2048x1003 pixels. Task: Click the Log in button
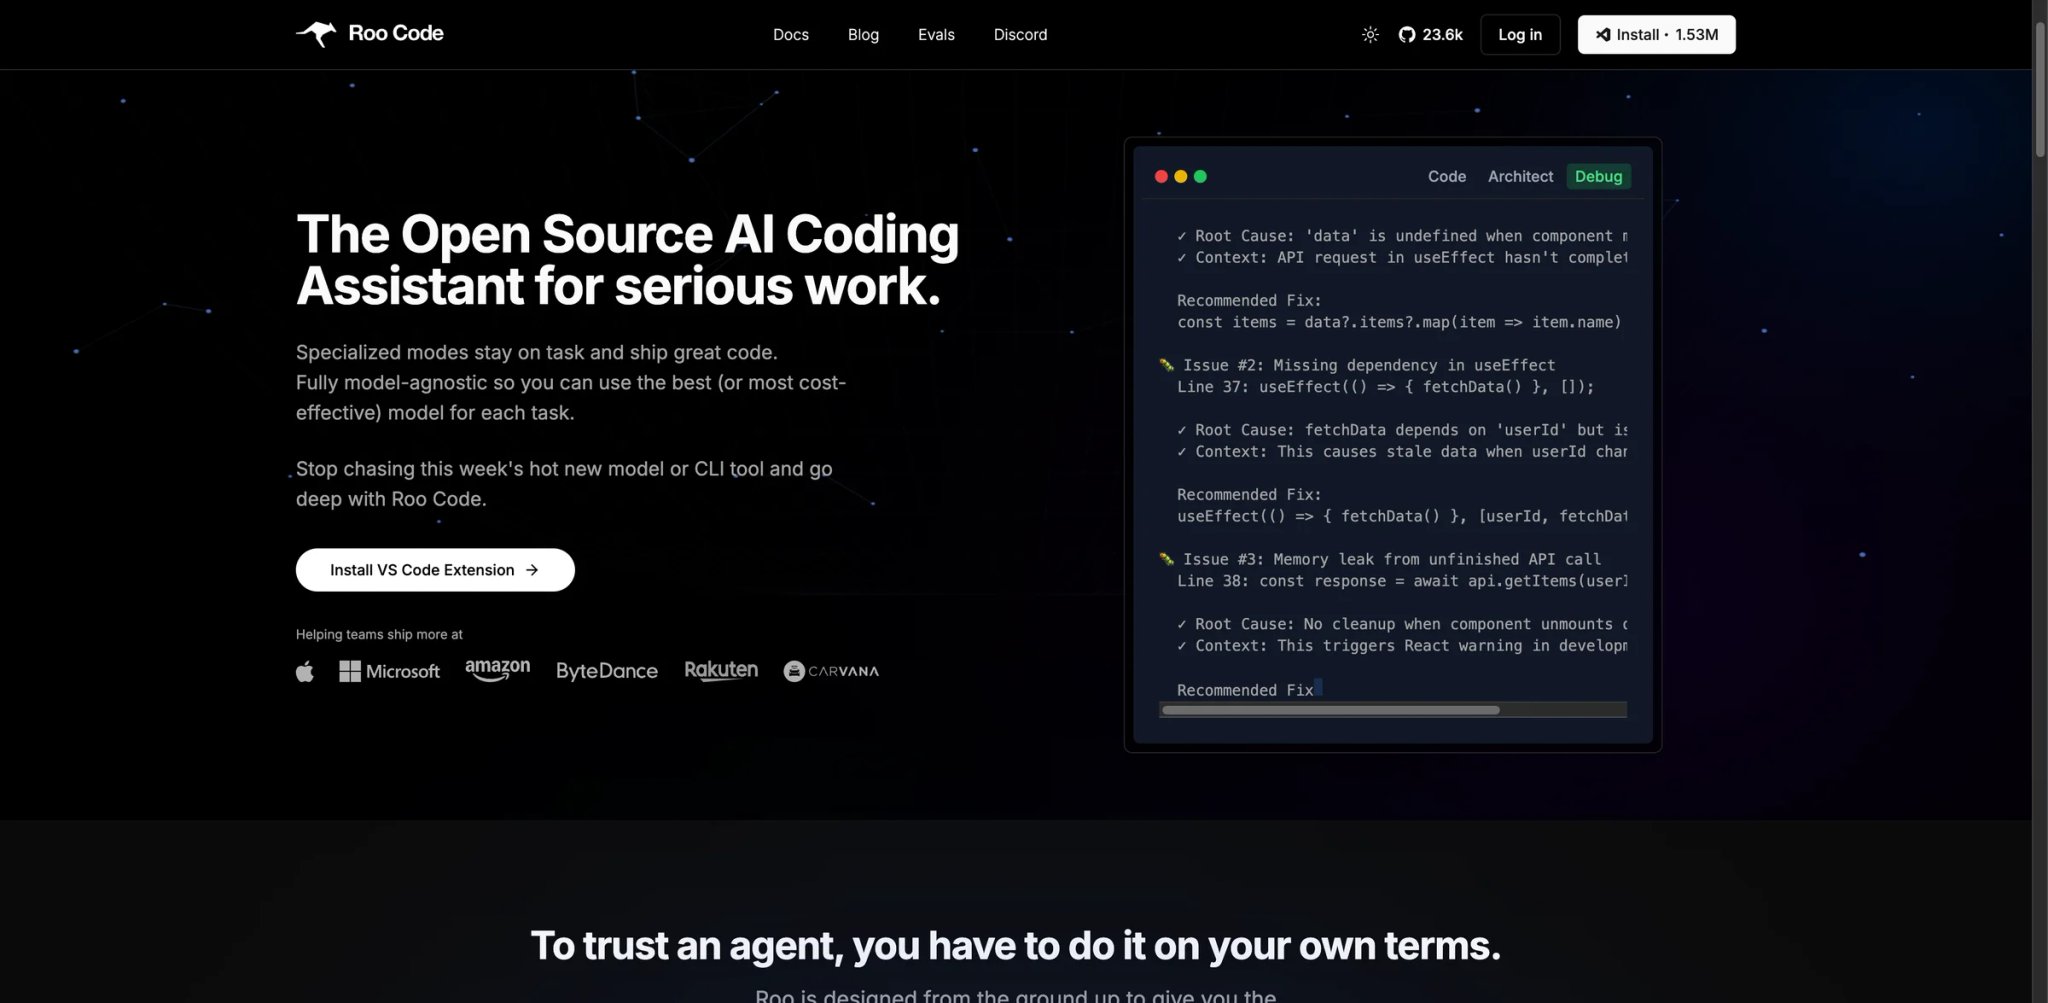coord(1520,35)
